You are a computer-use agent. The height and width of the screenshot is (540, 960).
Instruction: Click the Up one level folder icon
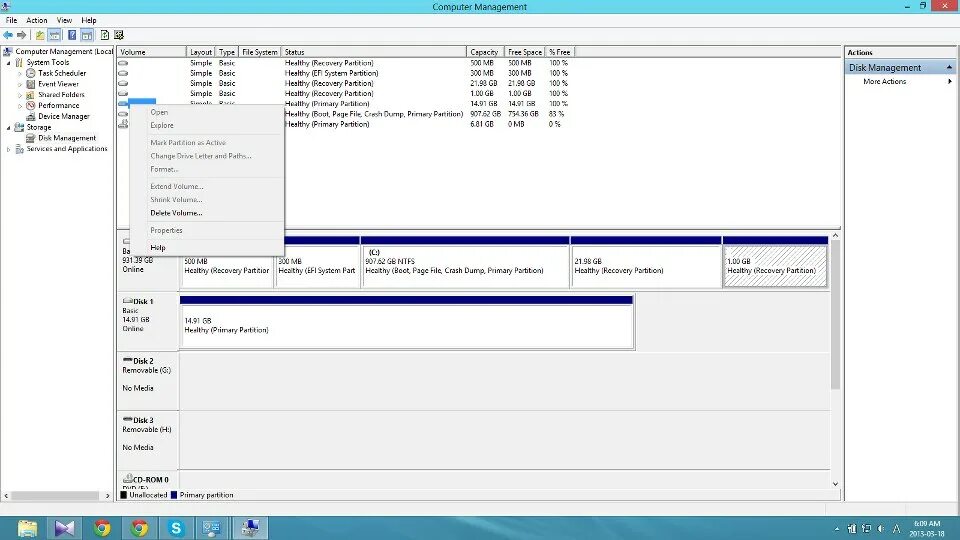40,35
